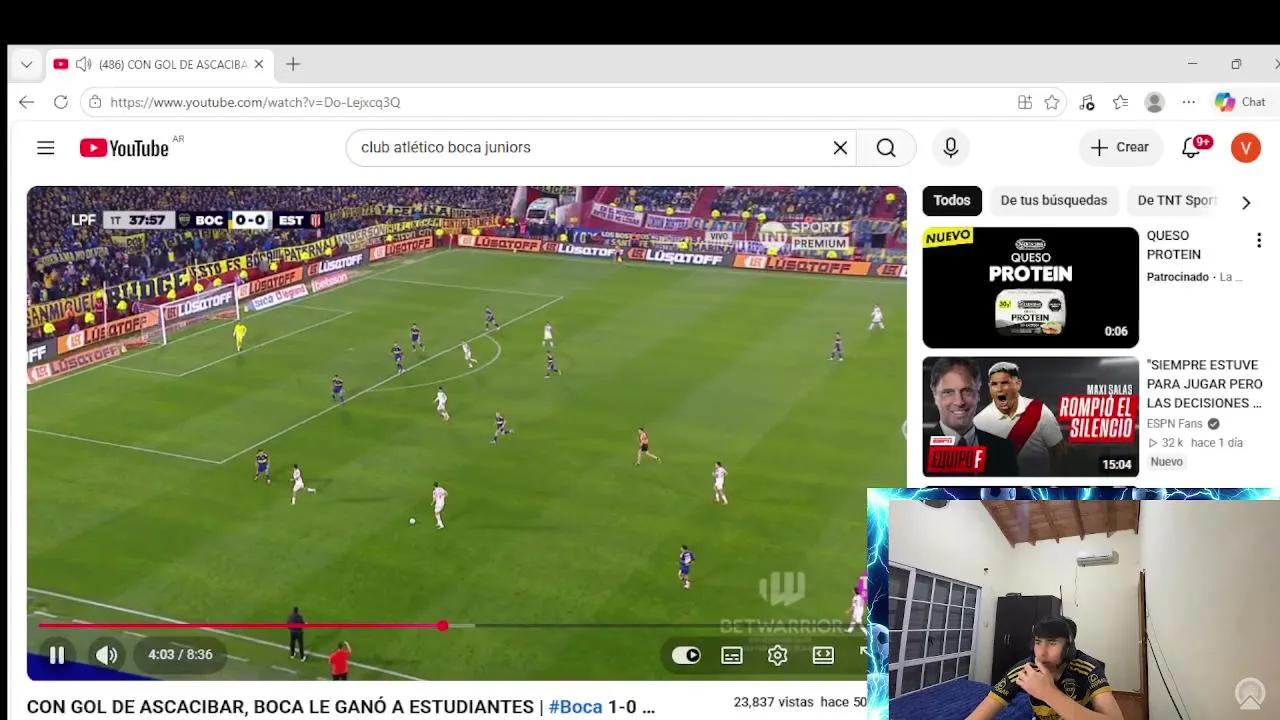The width and height of the screenshot is (1280, 720).
Task: Open the Copilot Chat sidebar
Action: [x=1240, y=102]
